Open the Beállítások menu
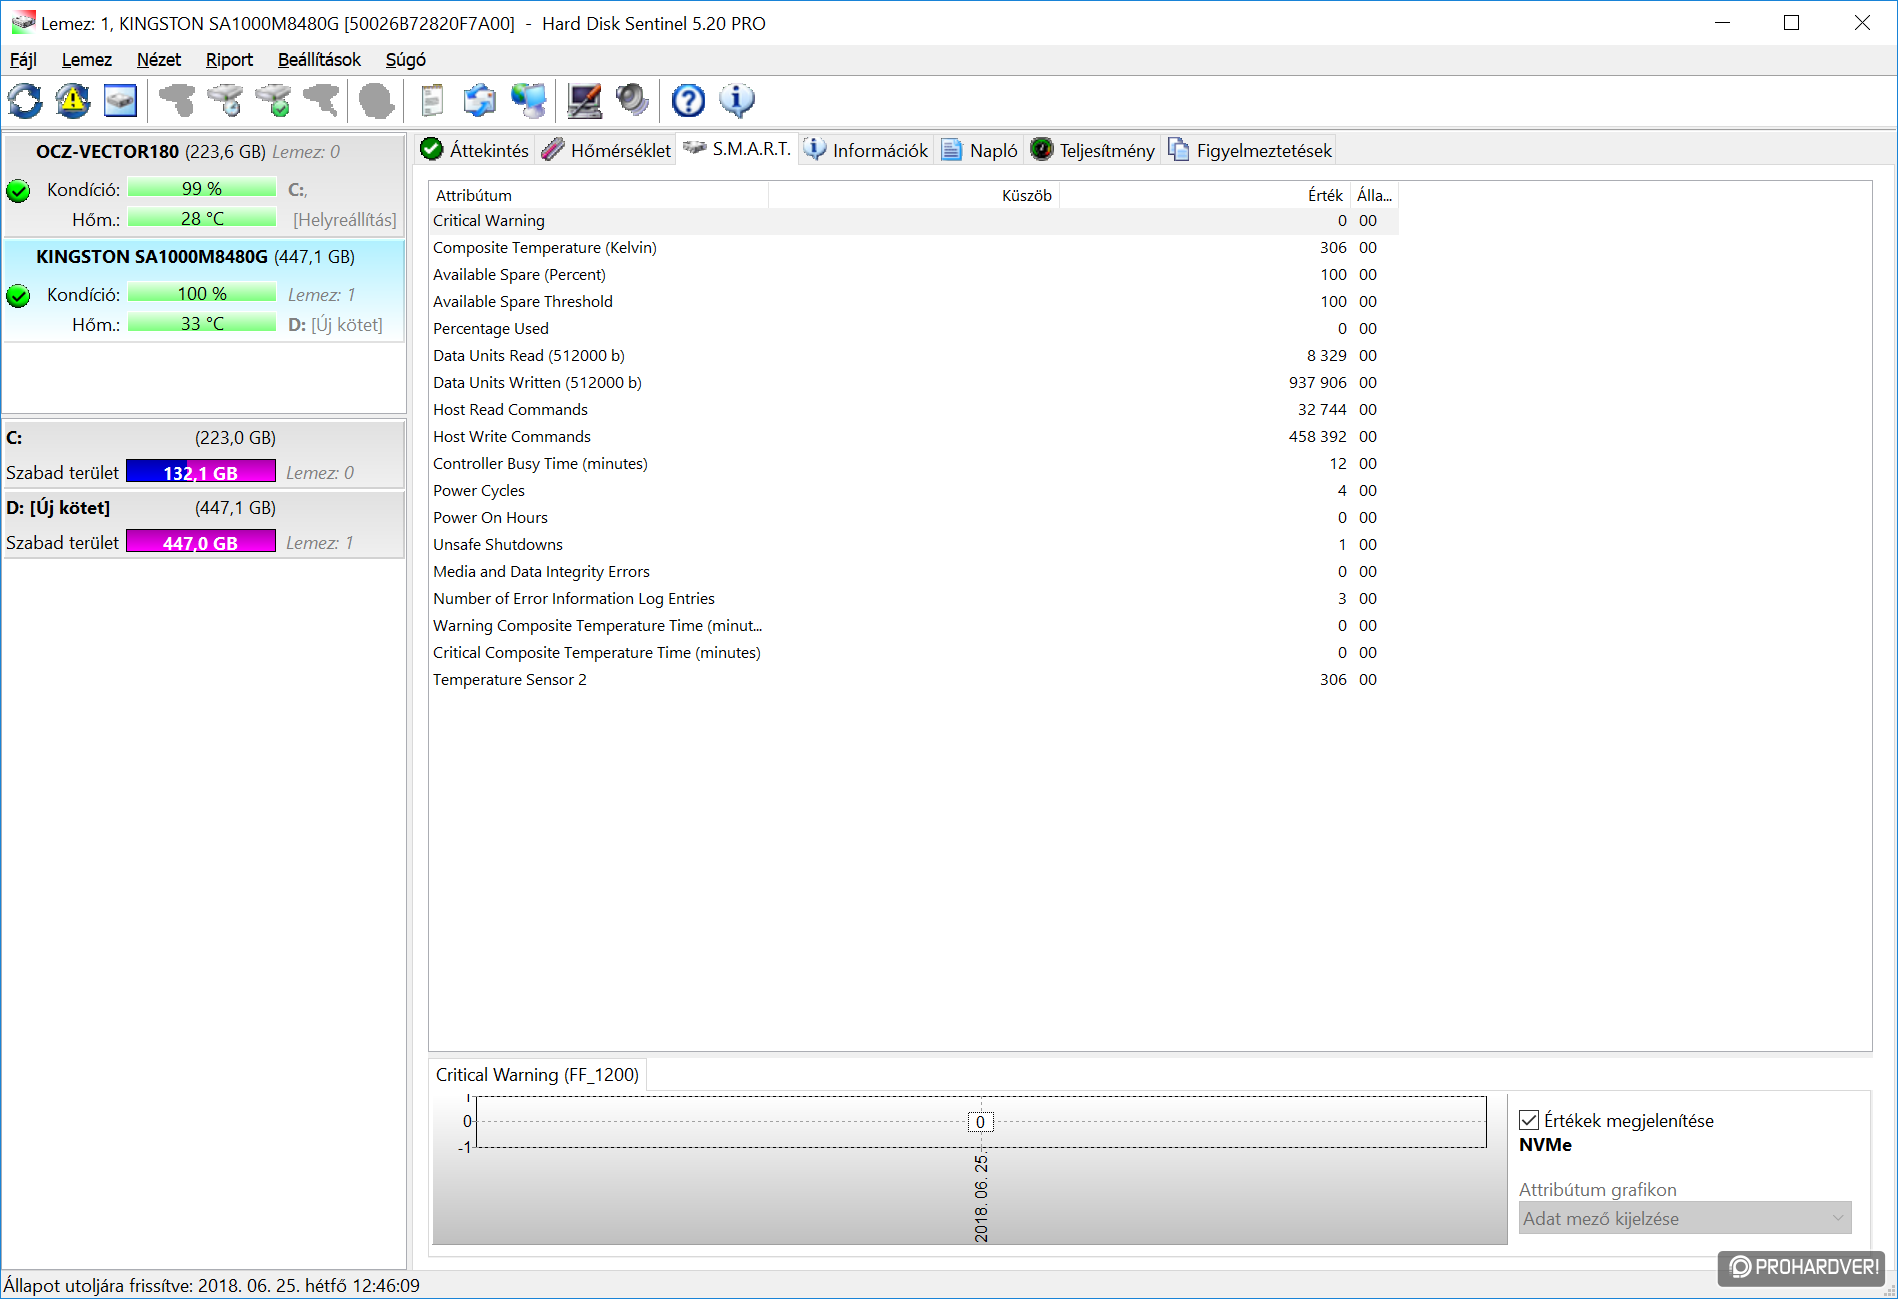The width and height of the screenshot is (1898, 1299). [x=319, y=60]
